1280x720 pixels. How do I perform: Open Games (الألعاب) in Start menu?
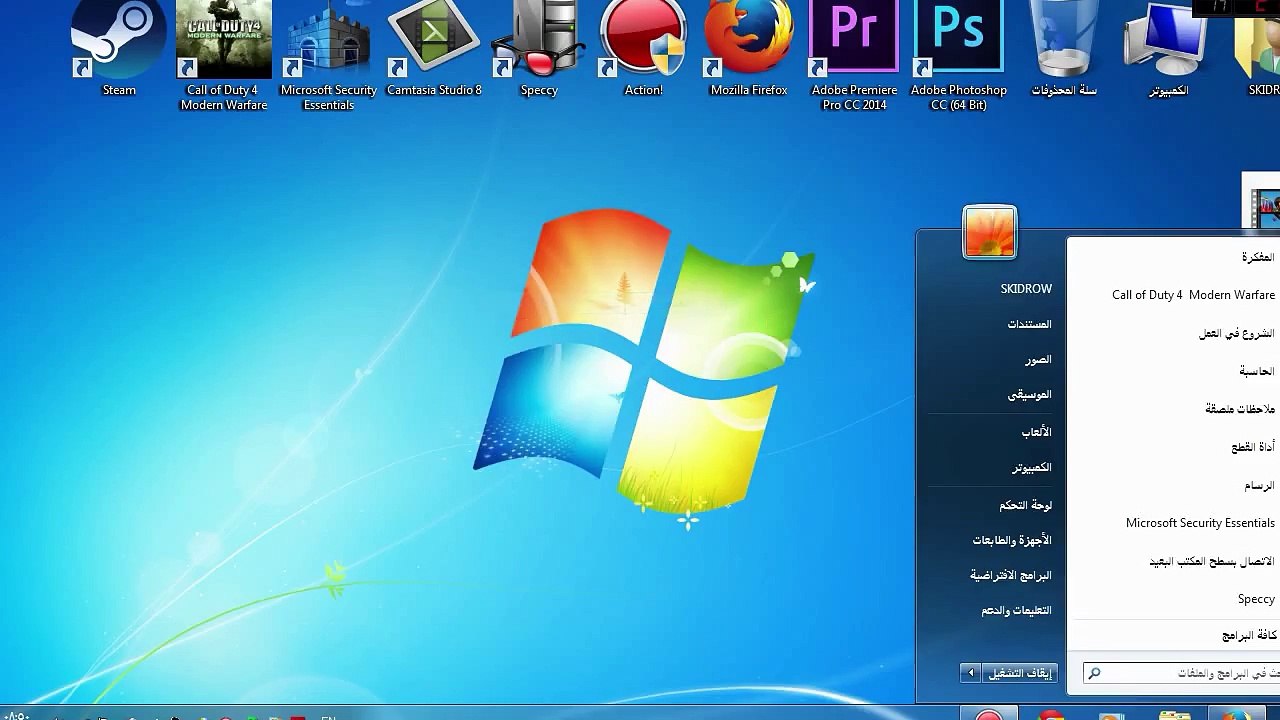(1037, 432)
